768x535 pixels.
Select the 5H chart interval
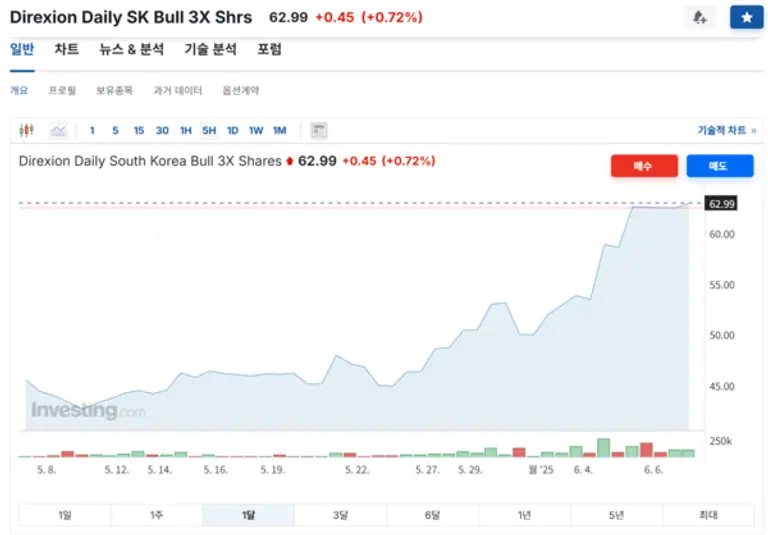209,130
